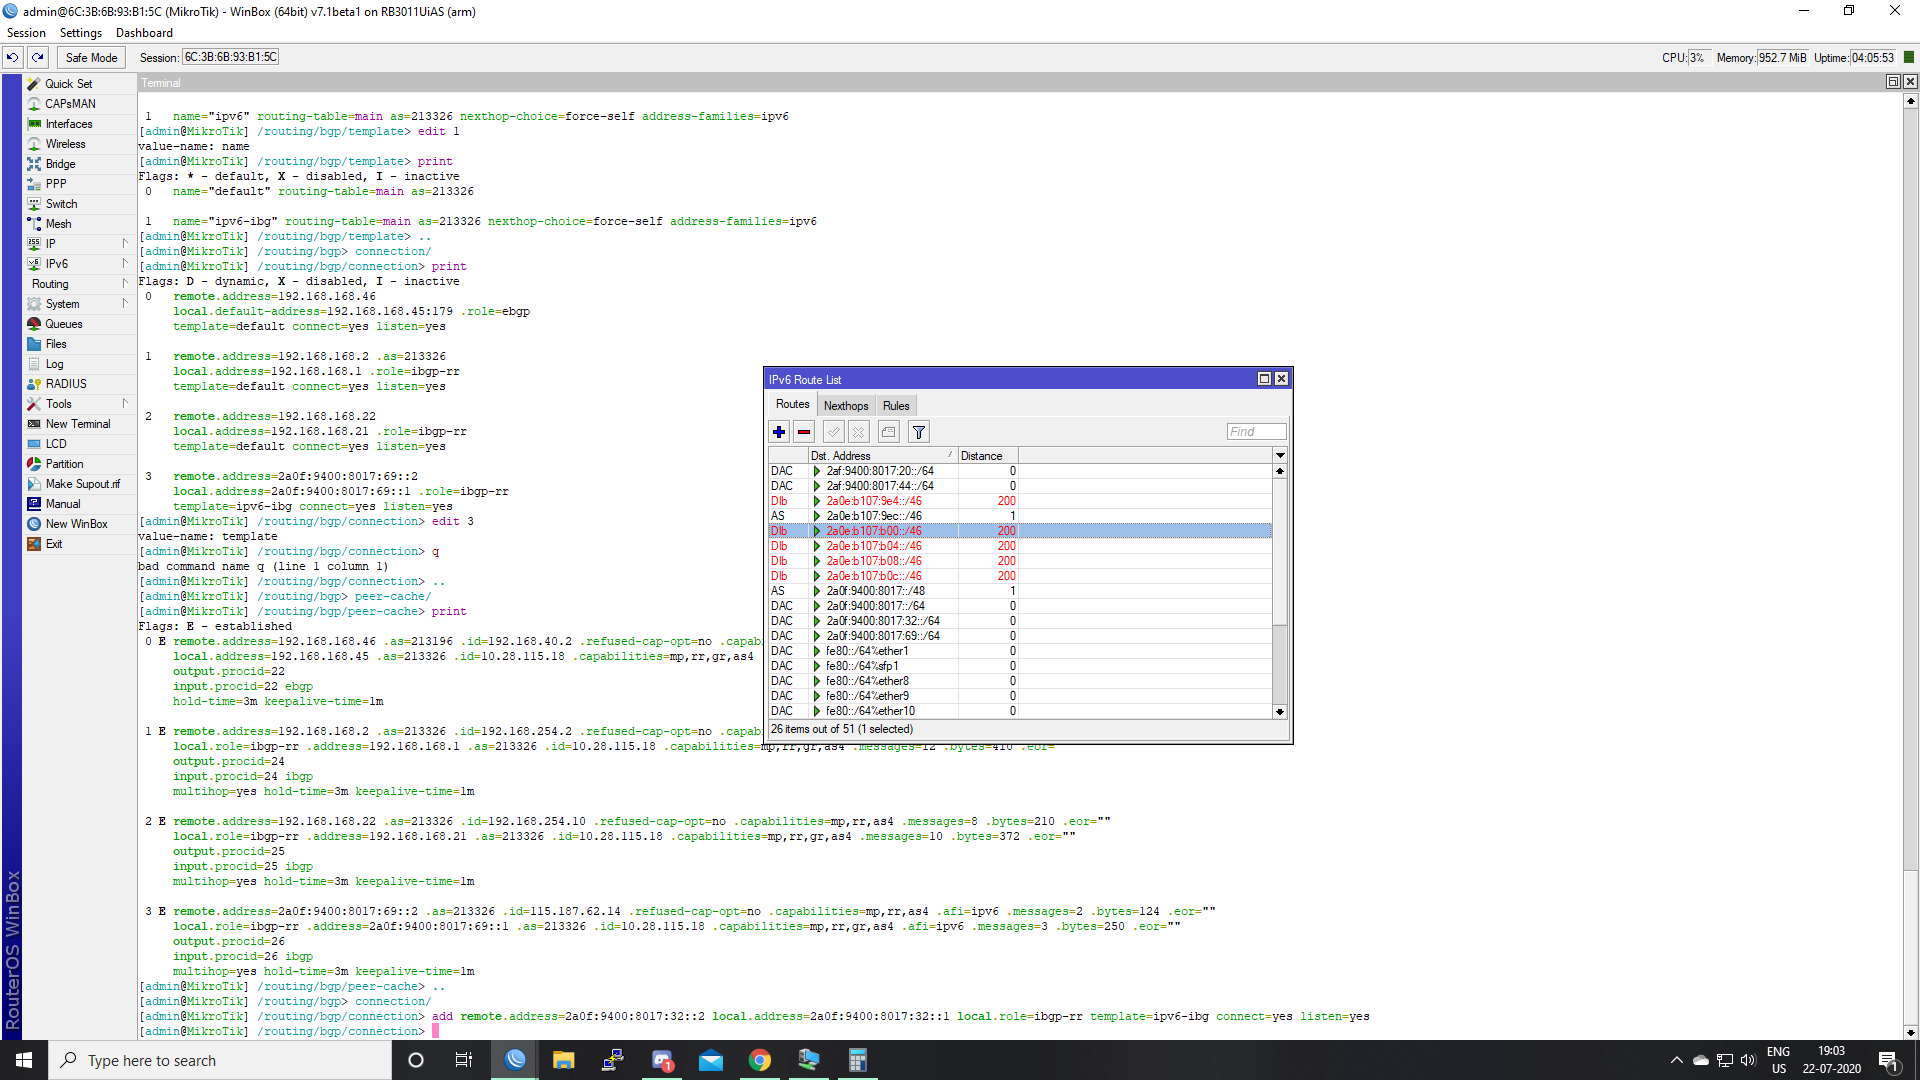The image size is (1920, 1080).
Task: Open the Settings menu
Action: [81, 33]
